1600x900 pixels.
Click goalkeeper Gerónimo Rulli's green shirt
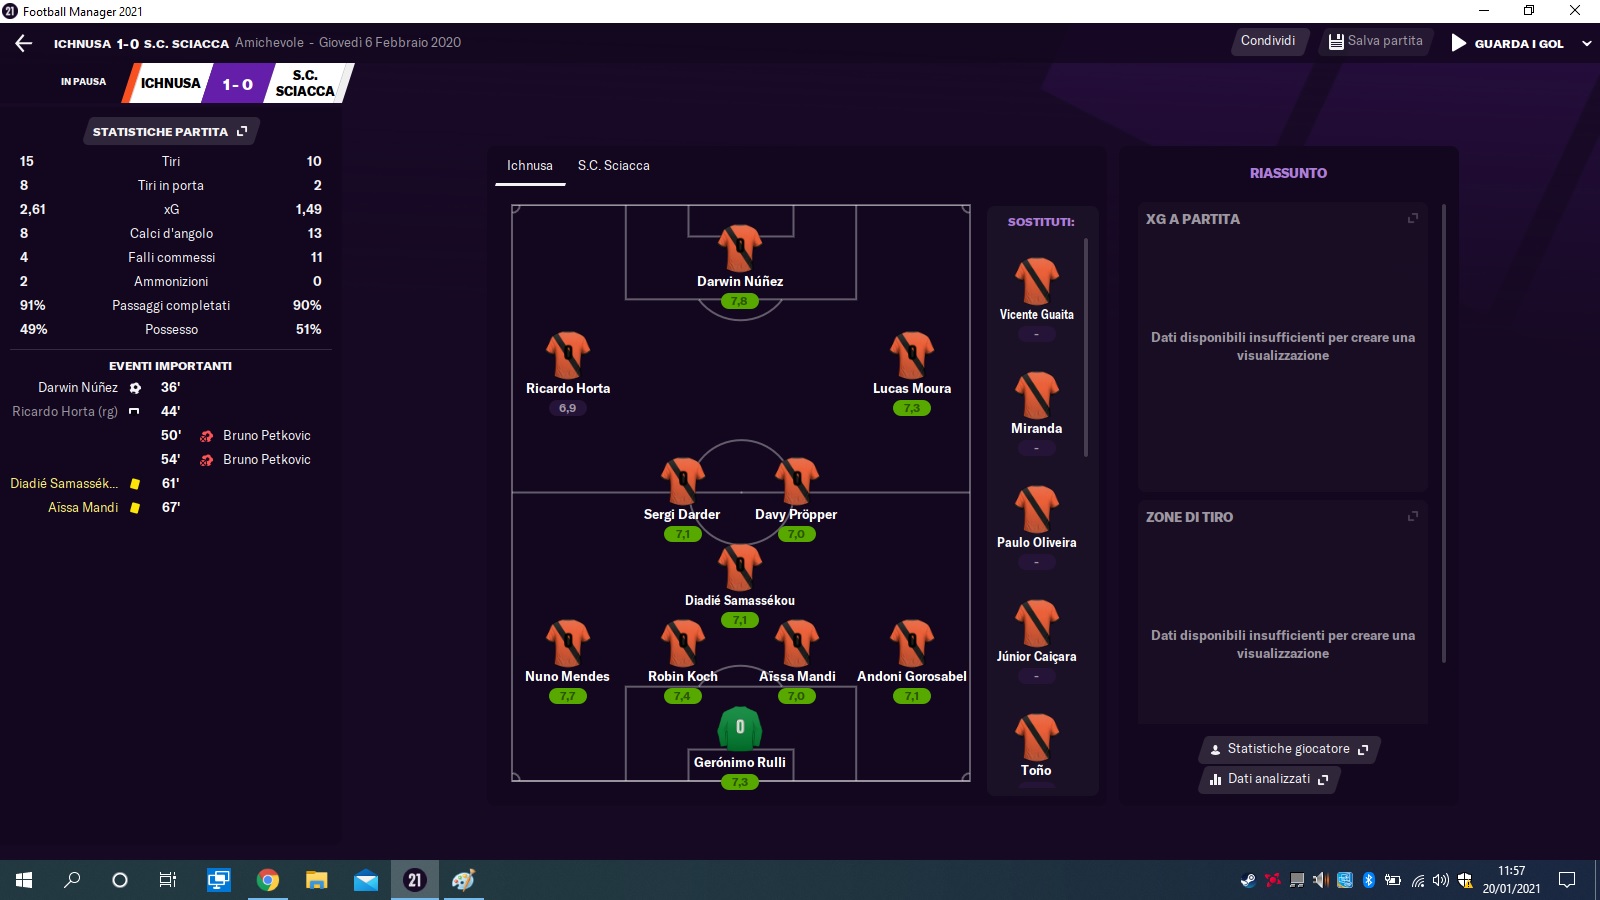point(740,729)
